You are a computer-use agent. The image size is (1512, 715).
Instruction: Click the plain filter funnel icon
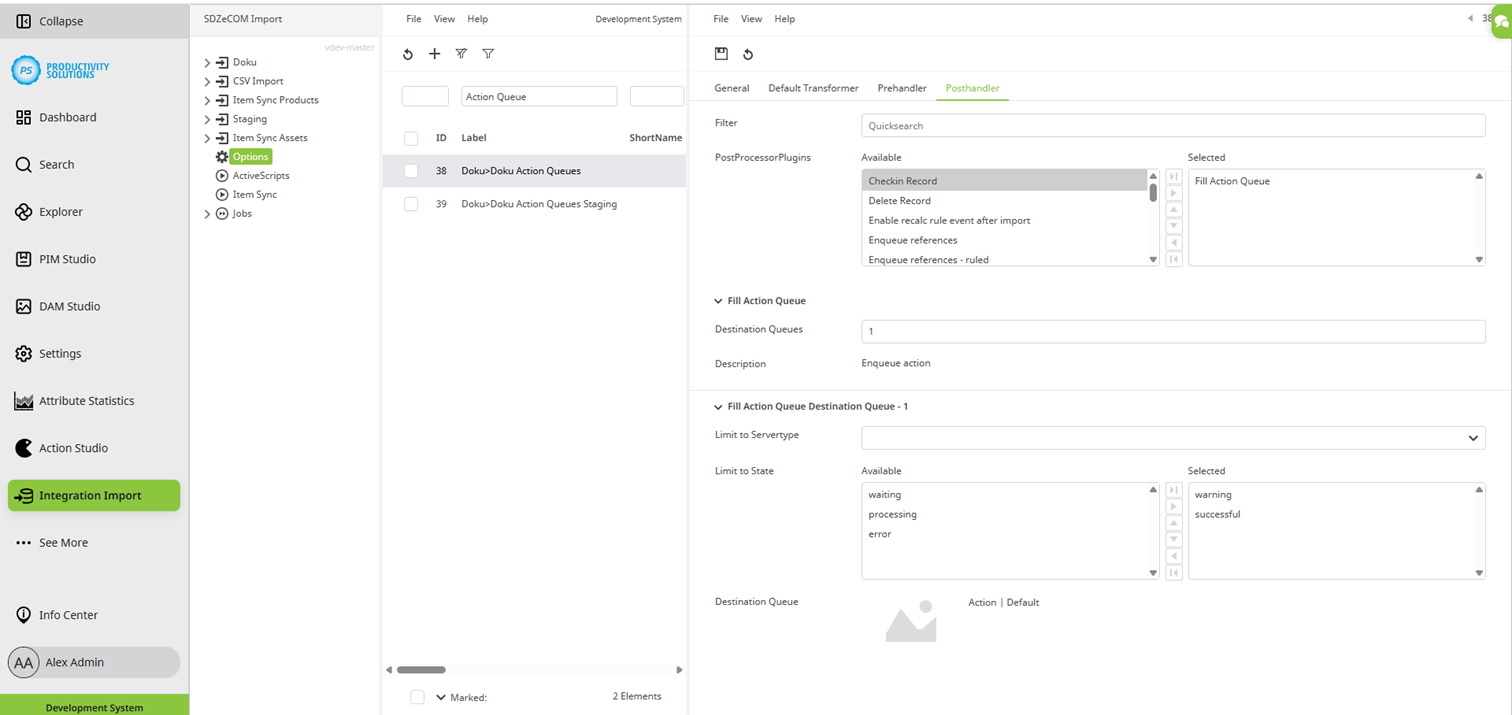(x=488, y=54)
